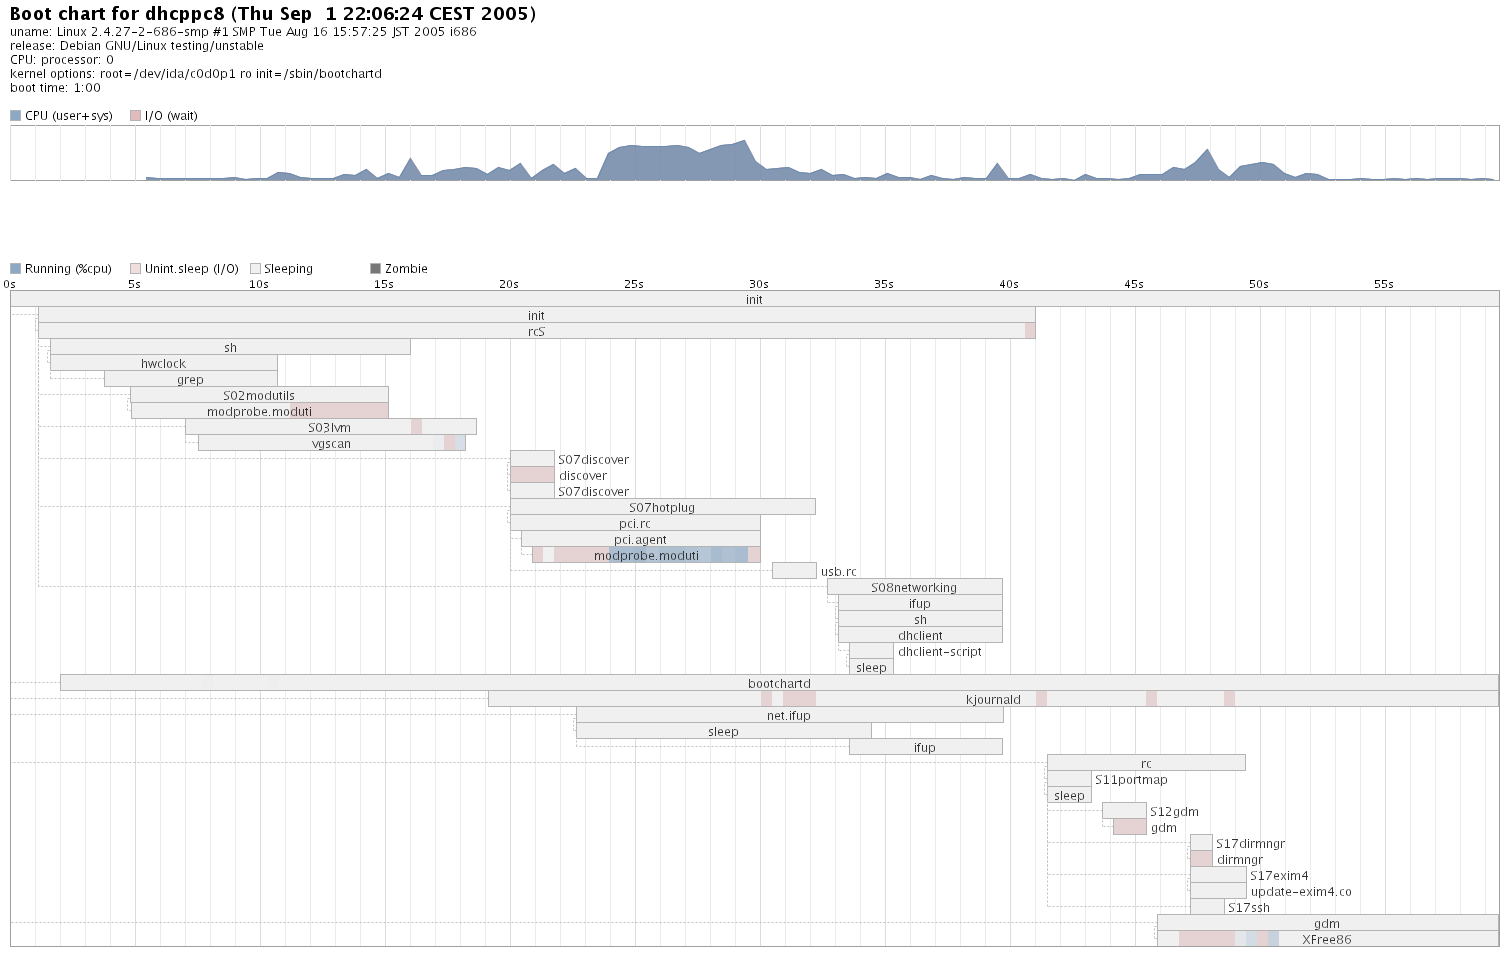The image size is (1509, 956).
Task: Select the bootchartd process bar
Action: [778, 683]
